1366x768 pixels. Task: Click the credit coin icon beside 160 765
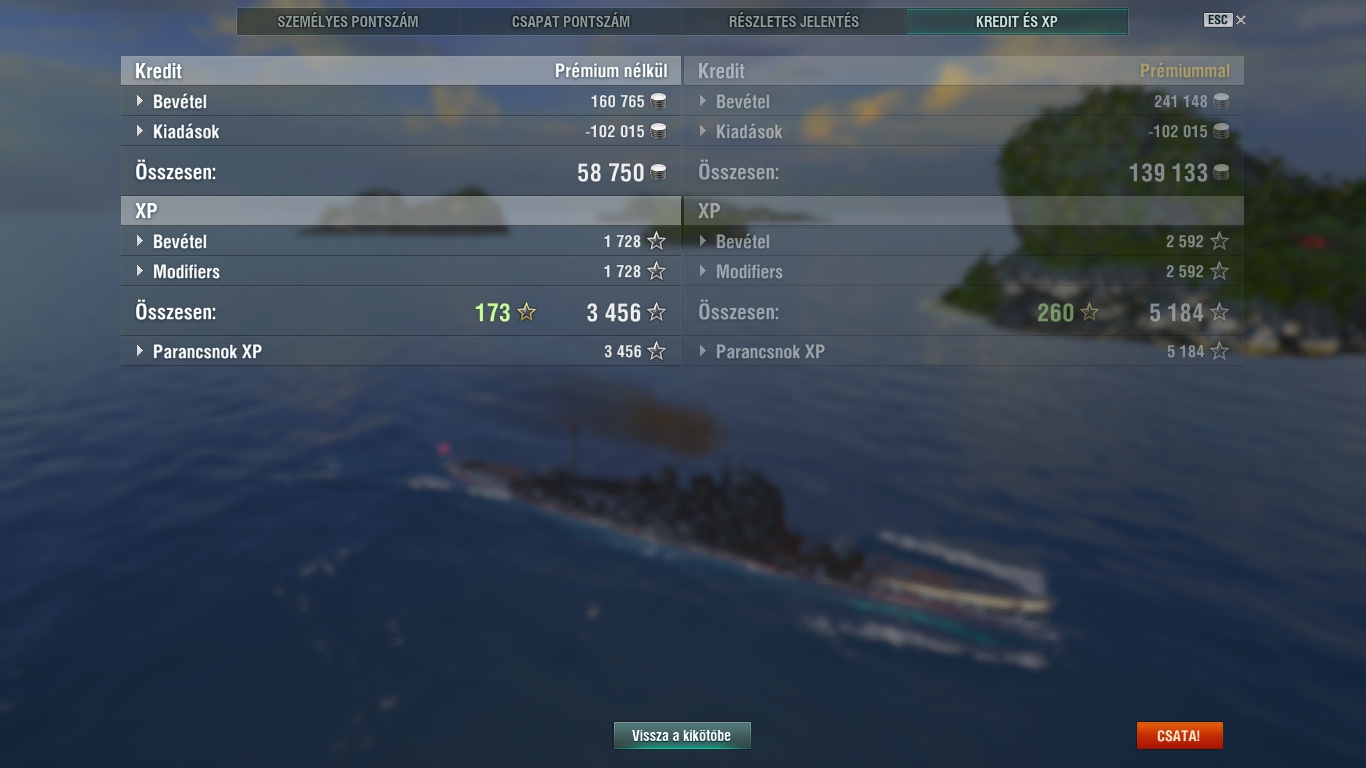(x=658, y=101)
